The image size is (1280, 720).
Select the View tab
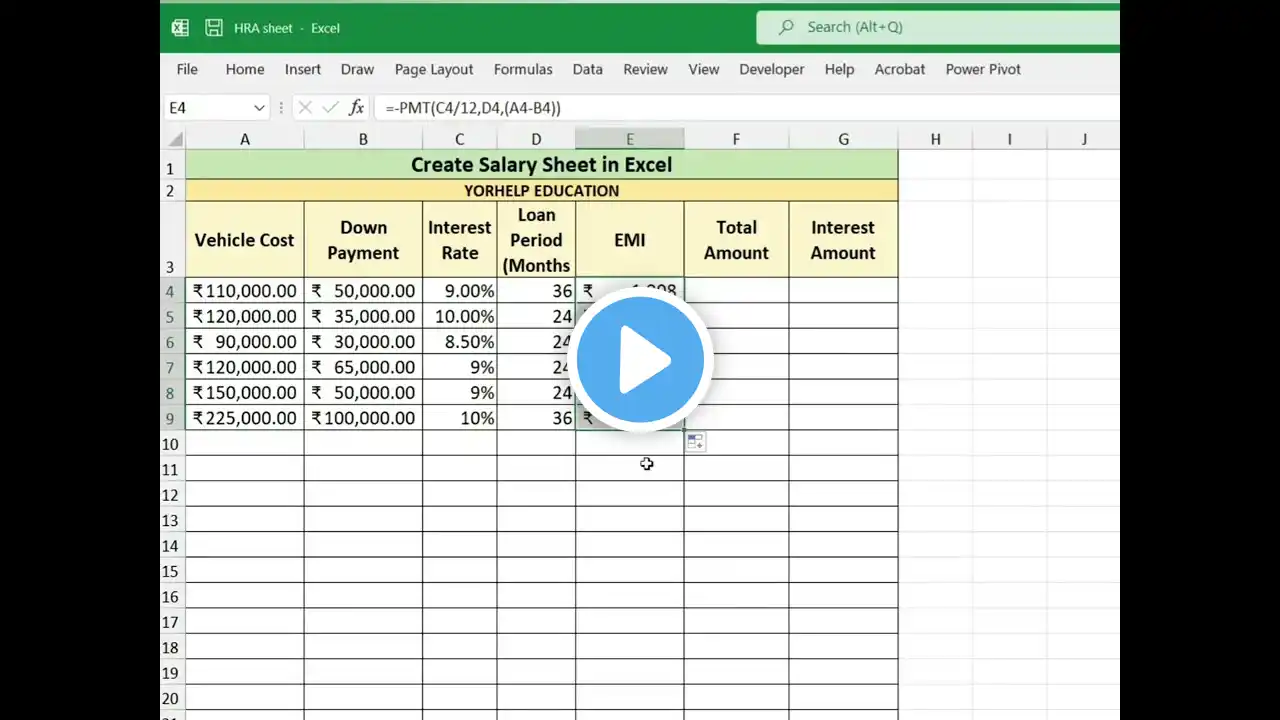(x=704, y=69)
